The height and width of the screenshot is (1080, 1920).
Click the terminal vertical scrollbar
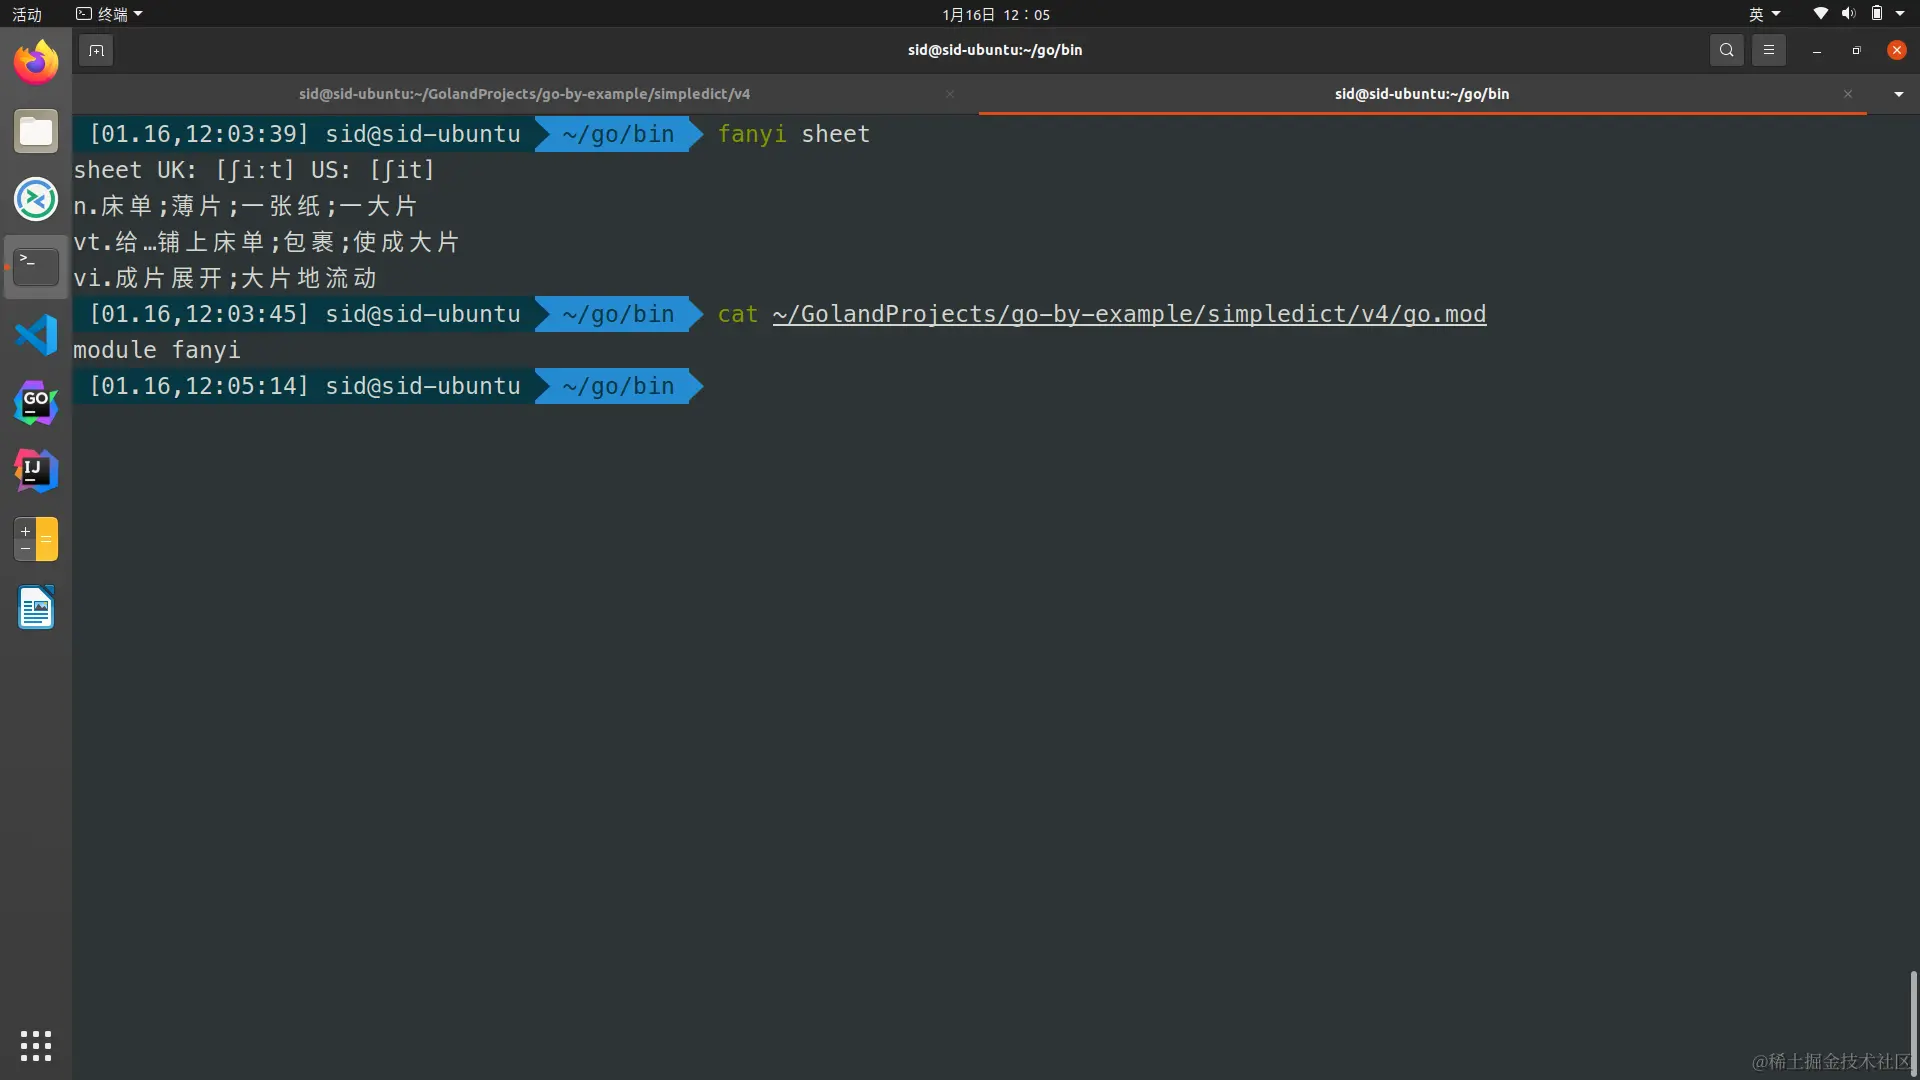[1912, 1020]
